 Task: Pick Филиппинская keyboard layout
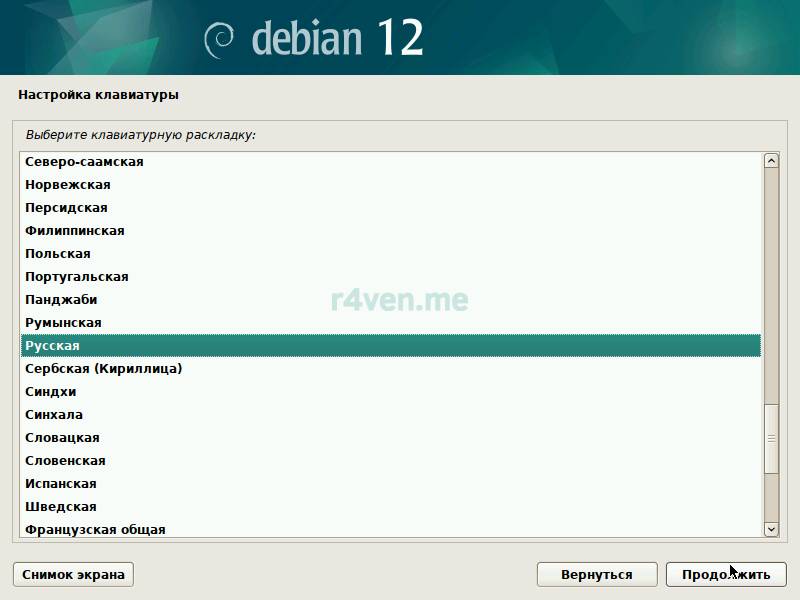tap(75, 231)
